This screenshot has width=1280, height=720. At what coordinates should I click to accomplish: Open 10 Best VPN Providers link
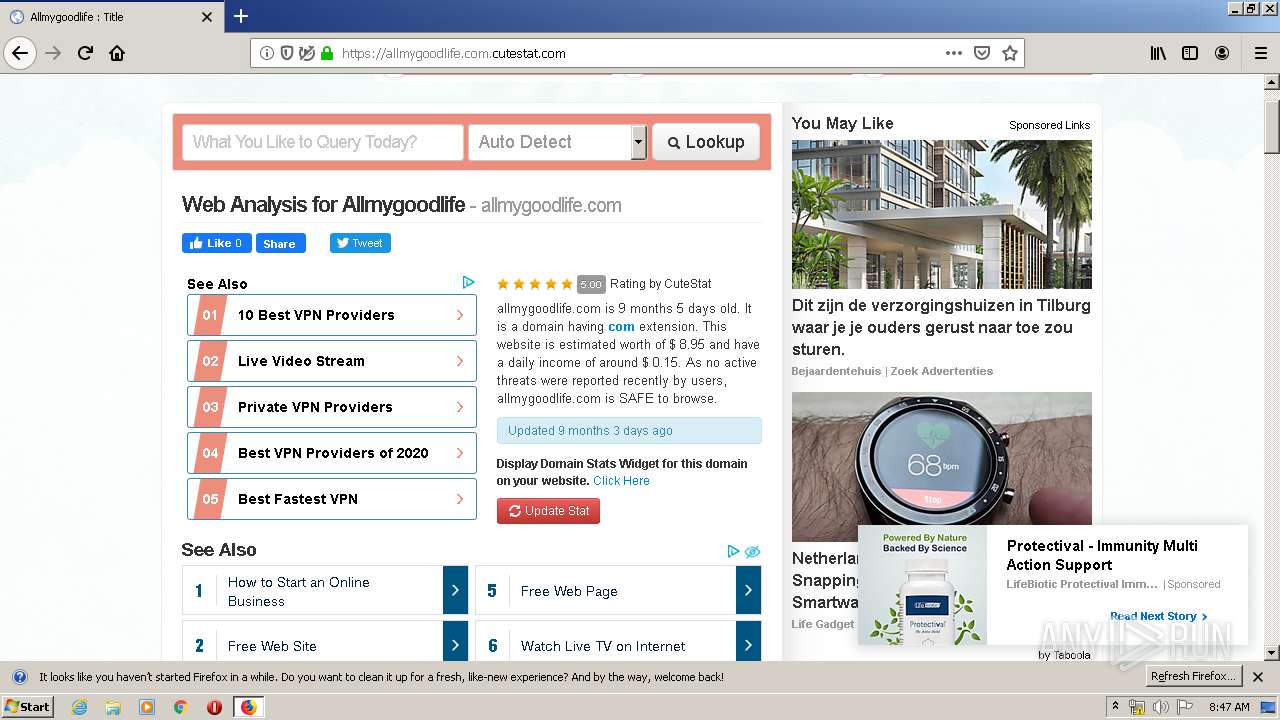(x=332, y=315)
